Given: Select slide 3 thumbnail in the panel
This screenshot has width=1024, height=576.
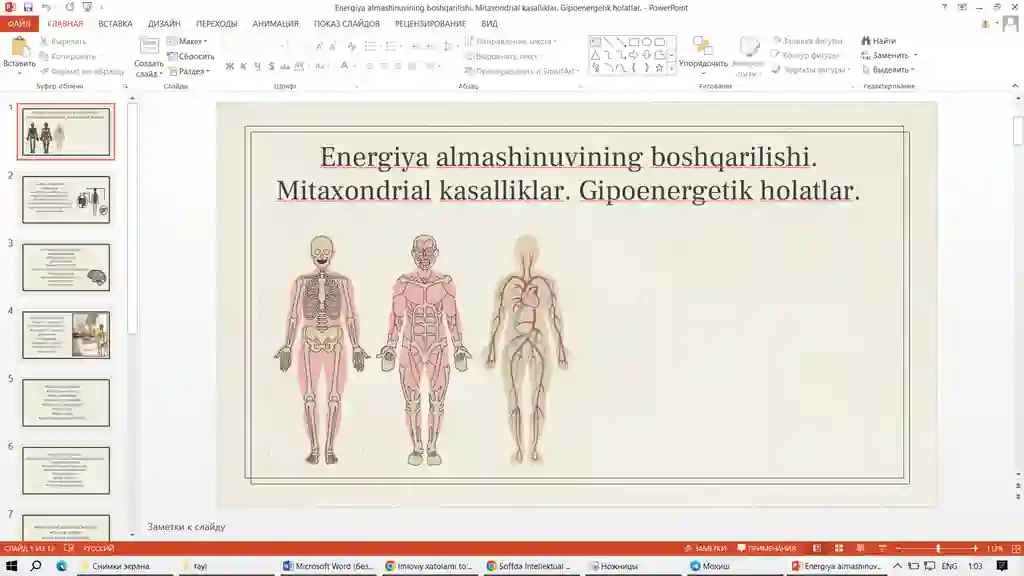Looking at the screenshot, I should pyautogui.click(x=66, y=266).
